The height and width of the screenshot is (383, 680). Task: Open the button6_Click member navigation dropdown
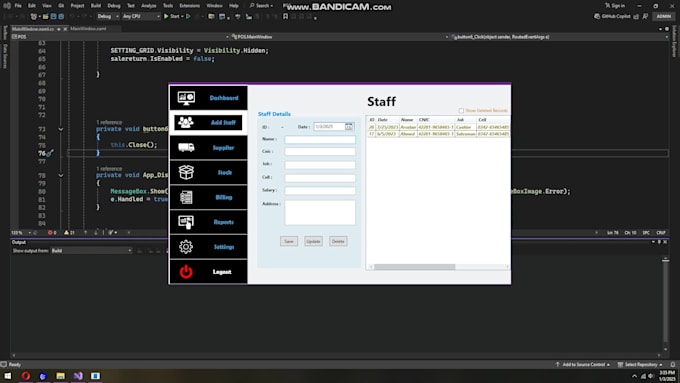559,37
